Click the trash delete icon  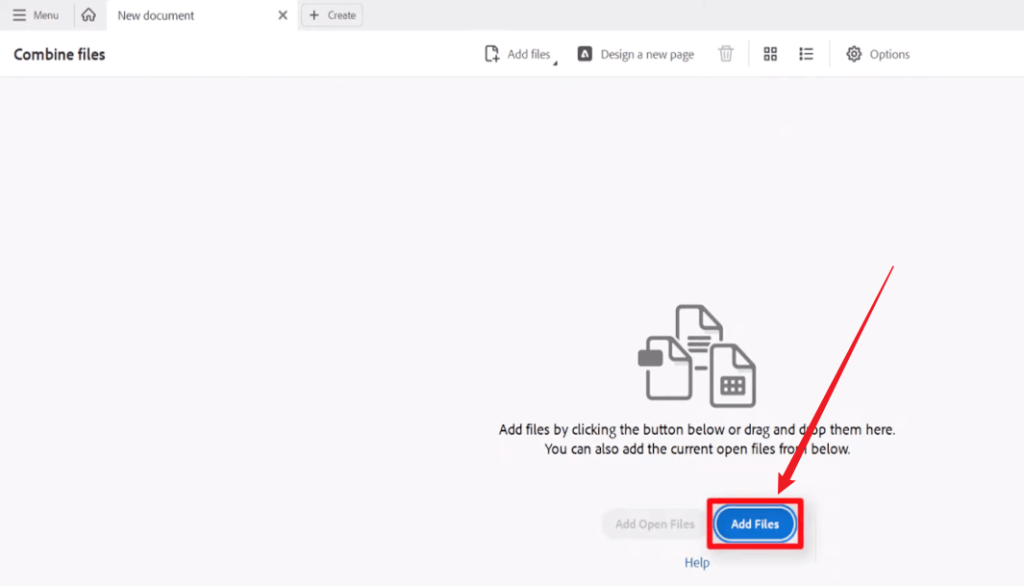click(x=727, y=53)
